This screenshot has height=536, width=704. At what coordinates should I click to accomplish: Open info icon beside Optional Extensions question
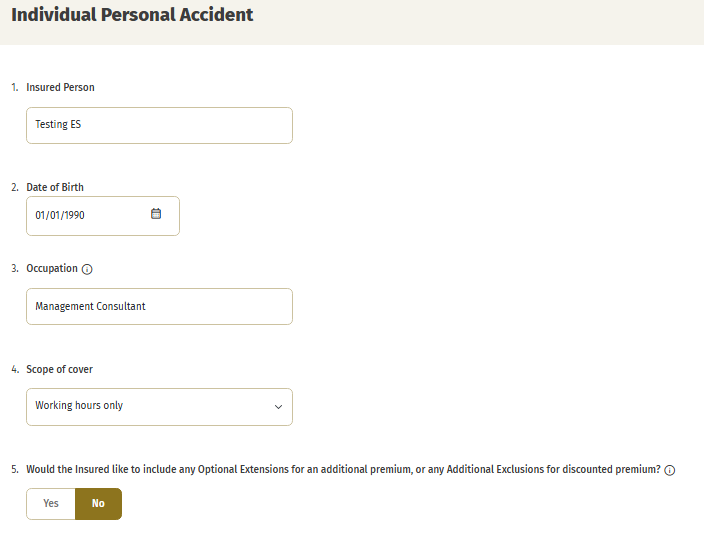pyautogui.click(x=669, y=470)
